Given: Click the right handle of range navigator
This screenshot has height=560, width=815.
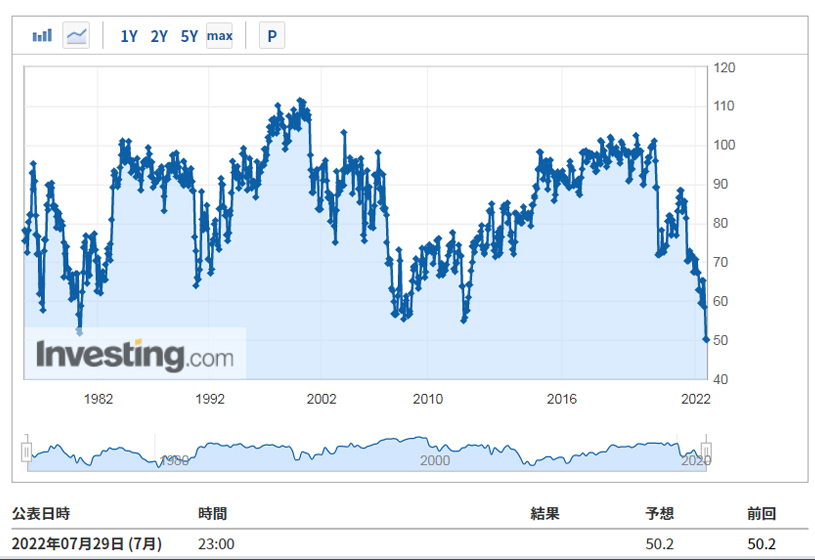Looking at the screenshot, I should click(x=705, y=451).
